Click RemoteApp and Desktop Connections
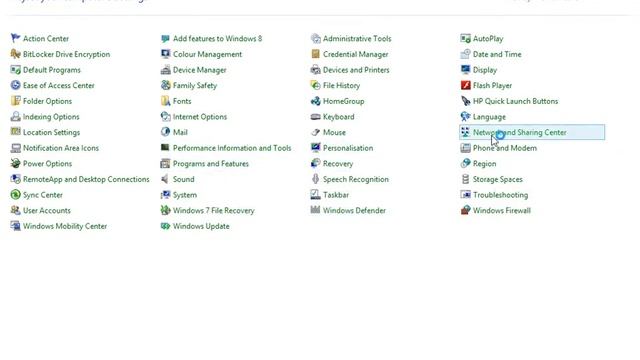The width and height of the screenshot is (640, 360). [86, 179]
